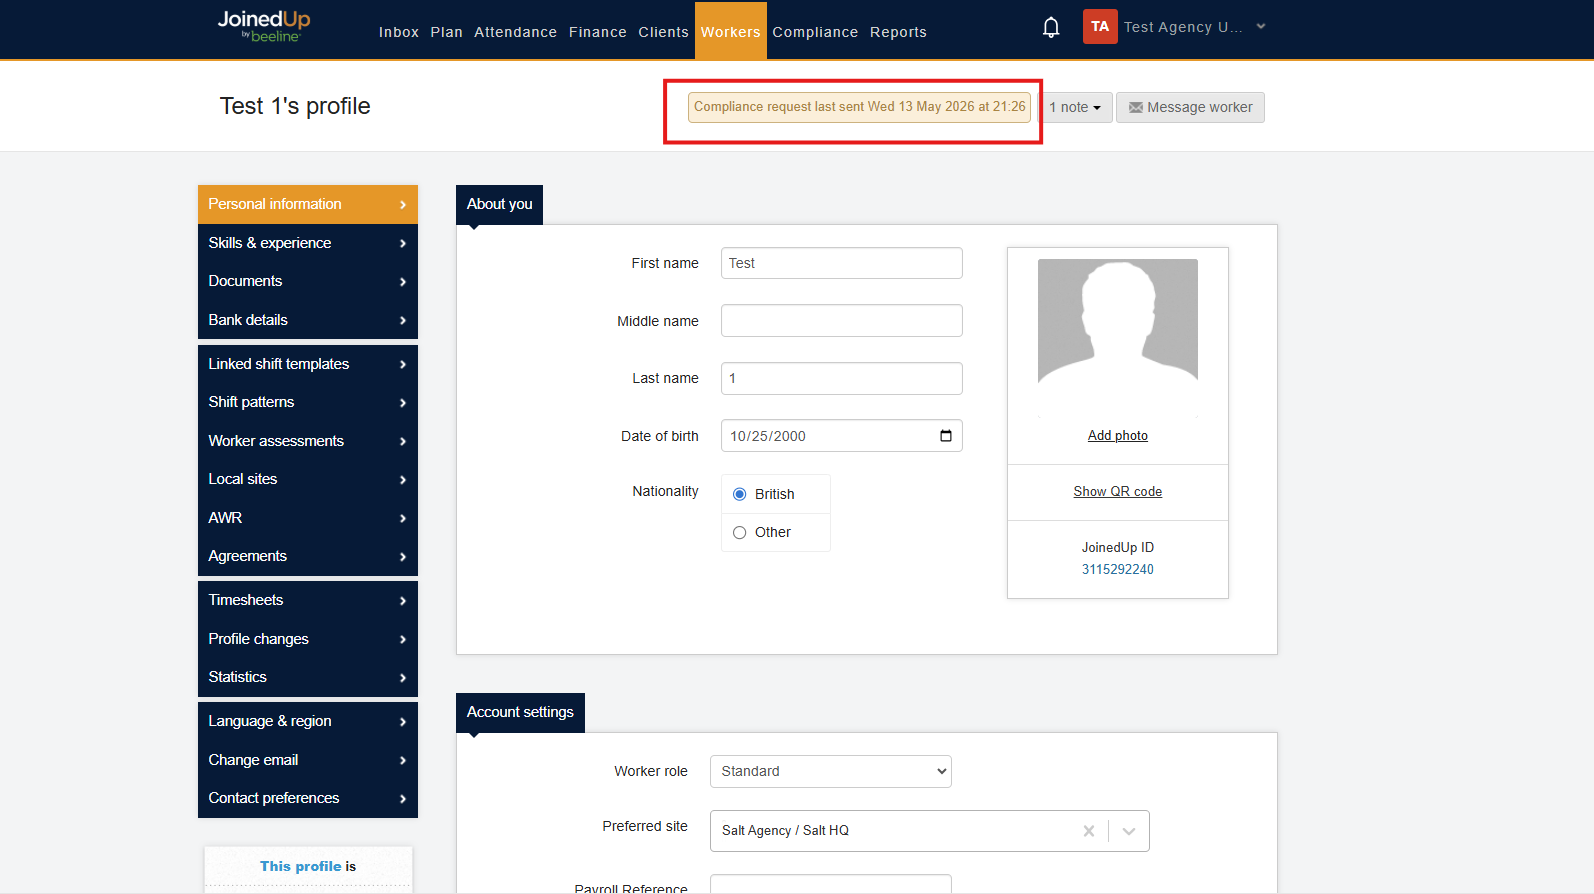This screenshot has height=894, width=1594.
Task: Go to the Clients menu
Action: [664, 32]
